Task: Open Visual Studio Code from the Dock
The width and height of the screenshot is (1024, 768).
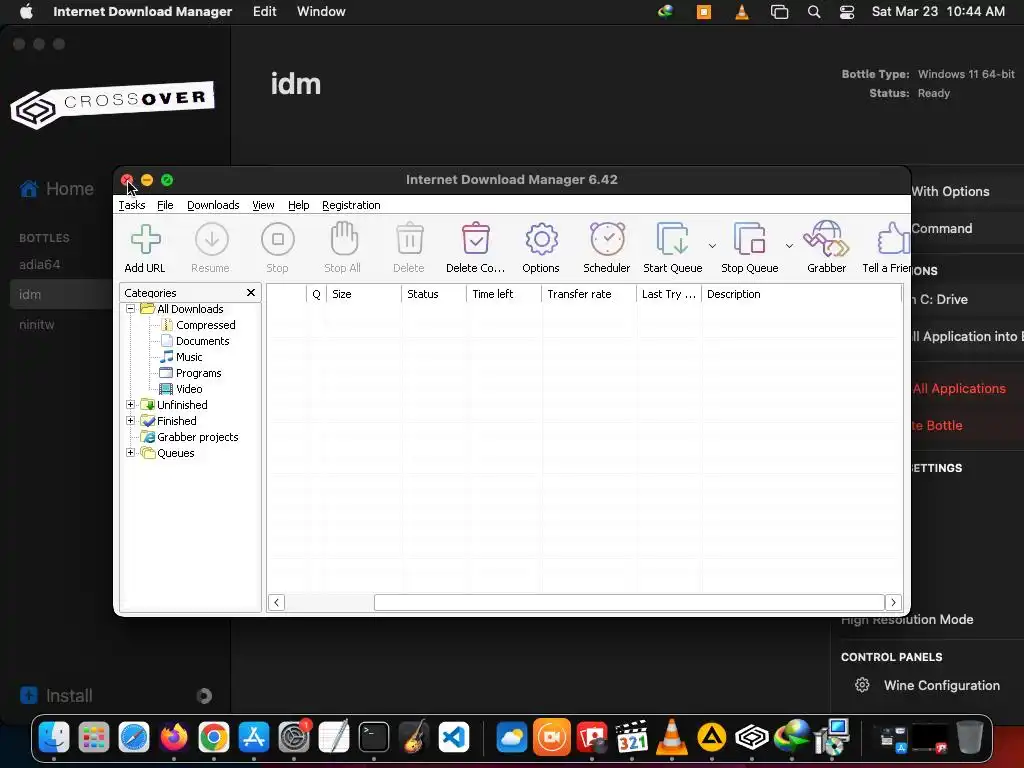Action: [454, 737]
